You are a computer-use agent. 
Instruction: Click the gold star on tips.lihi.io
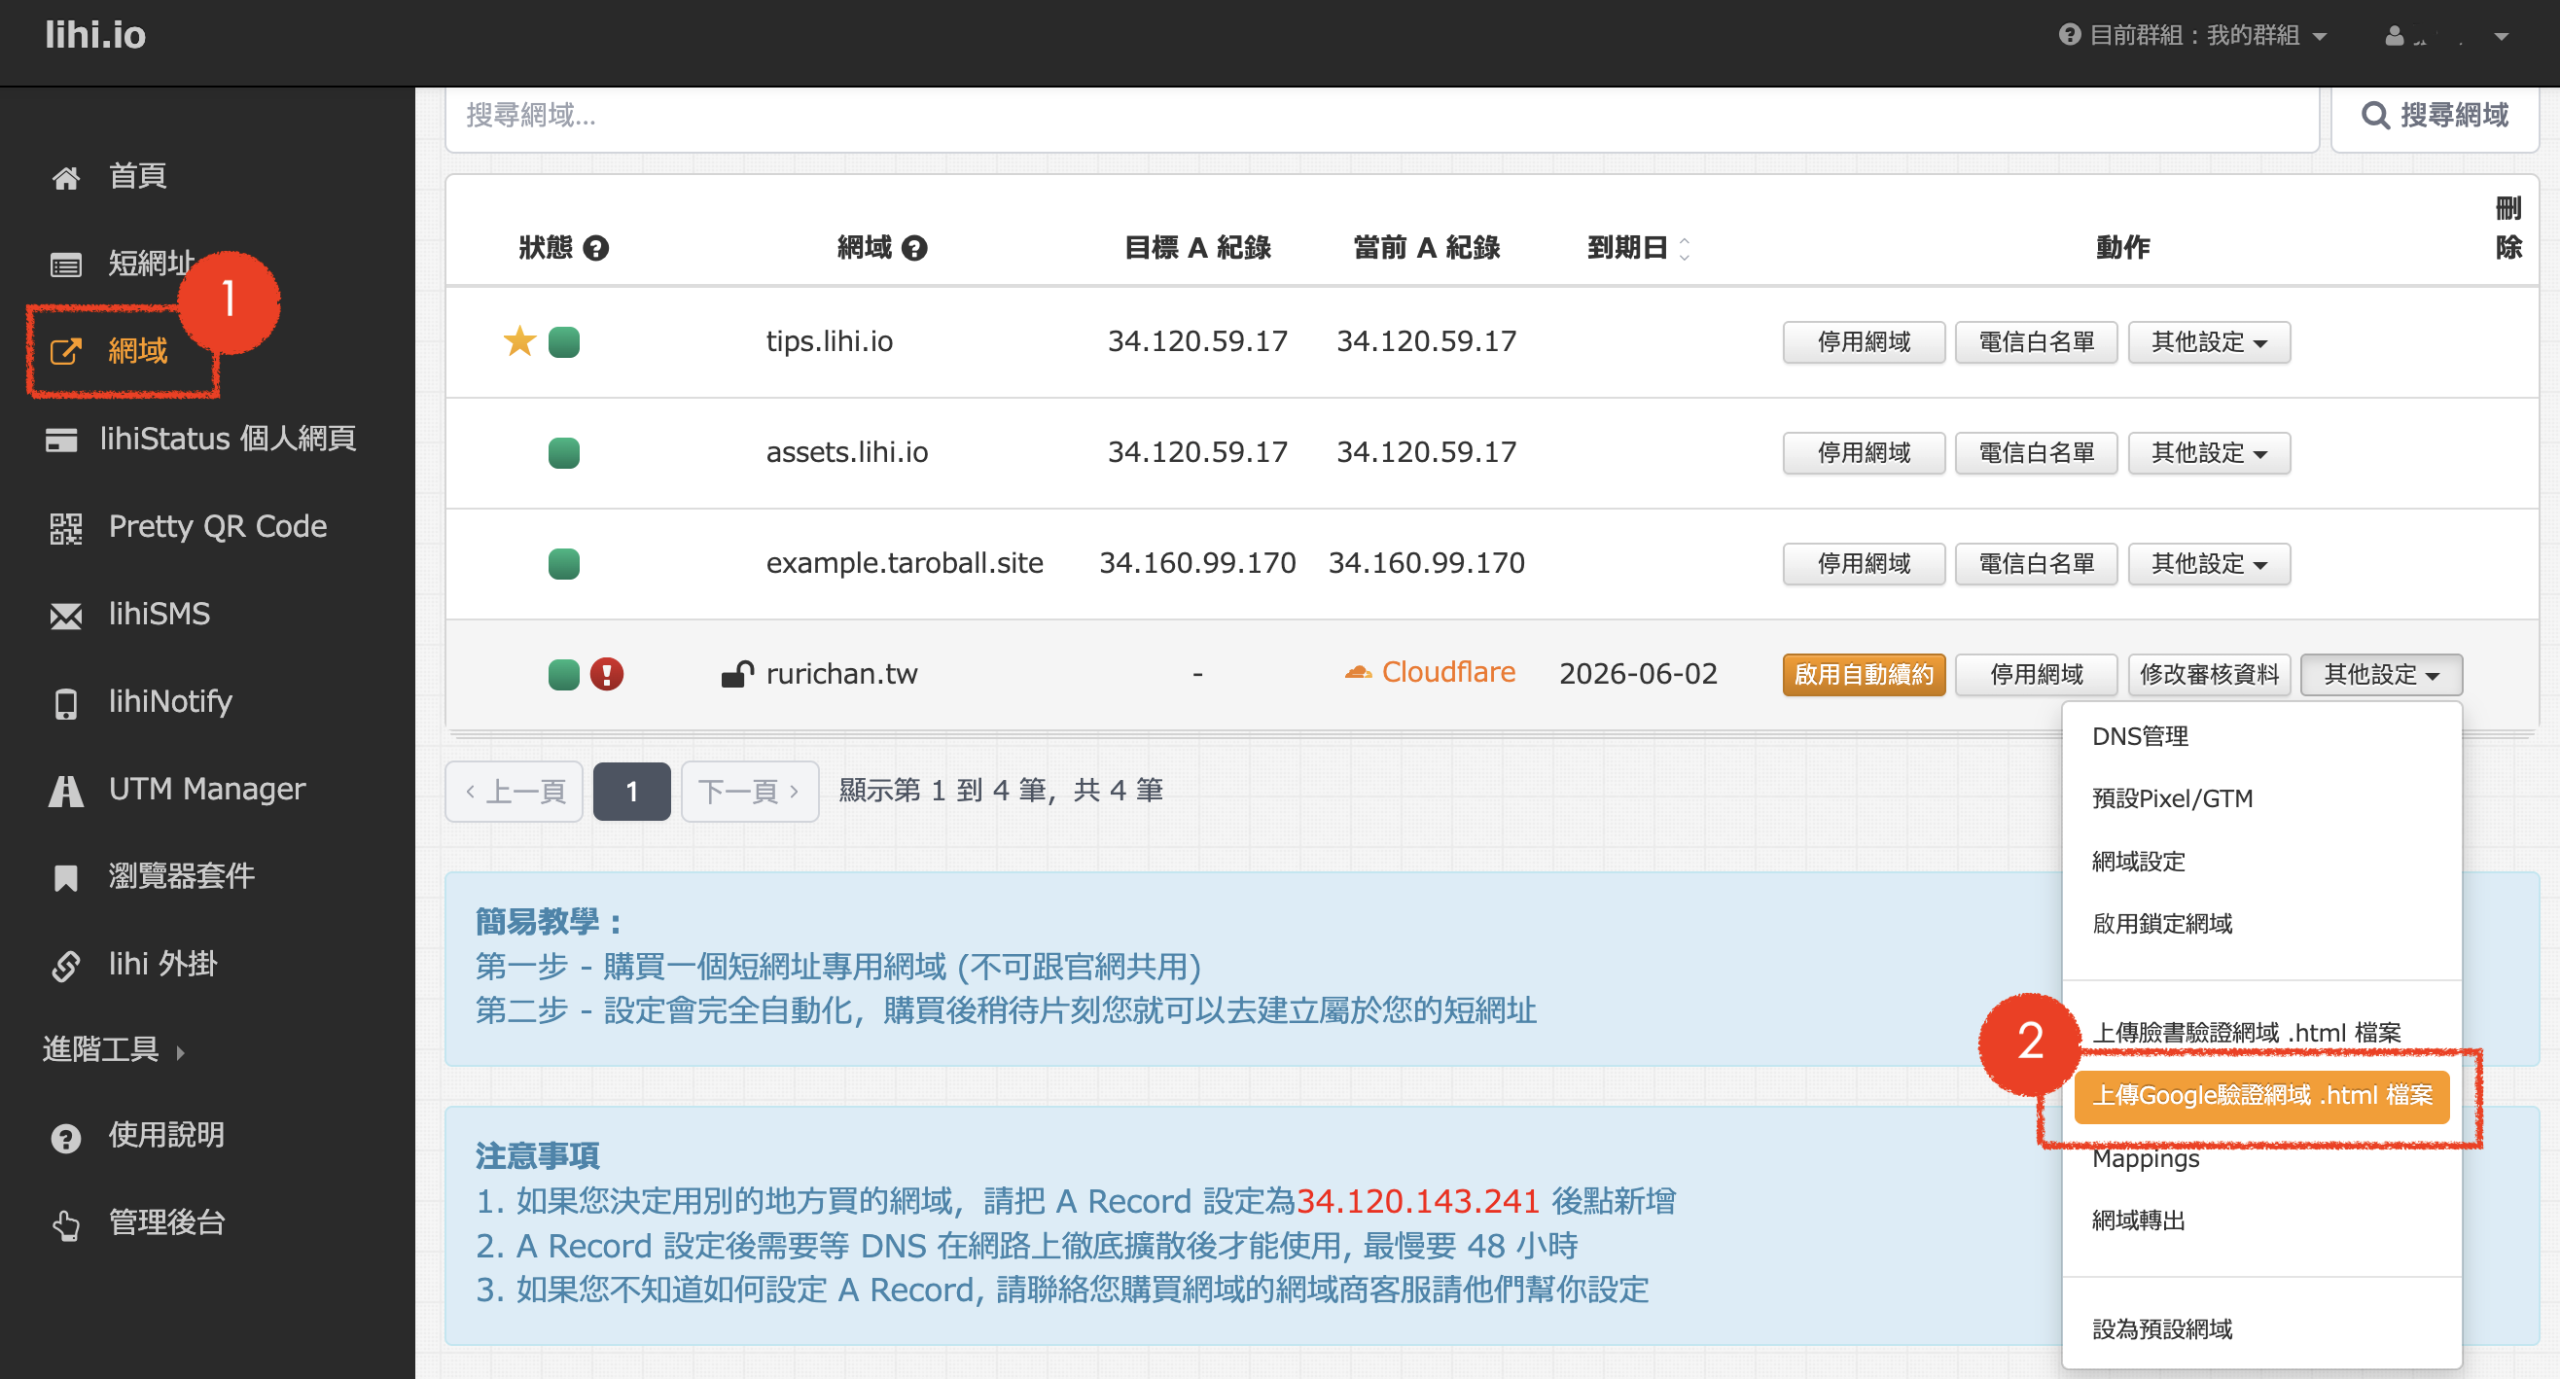(519, 342)
